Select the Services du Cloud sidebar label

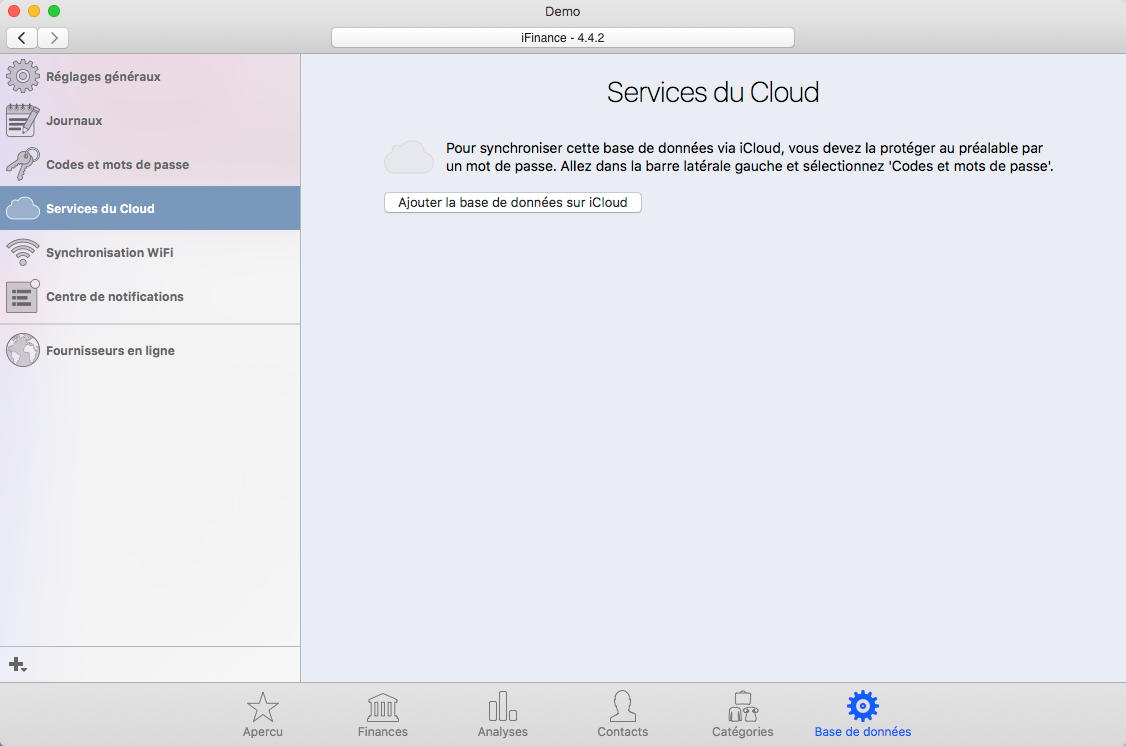tap(101, 208)
